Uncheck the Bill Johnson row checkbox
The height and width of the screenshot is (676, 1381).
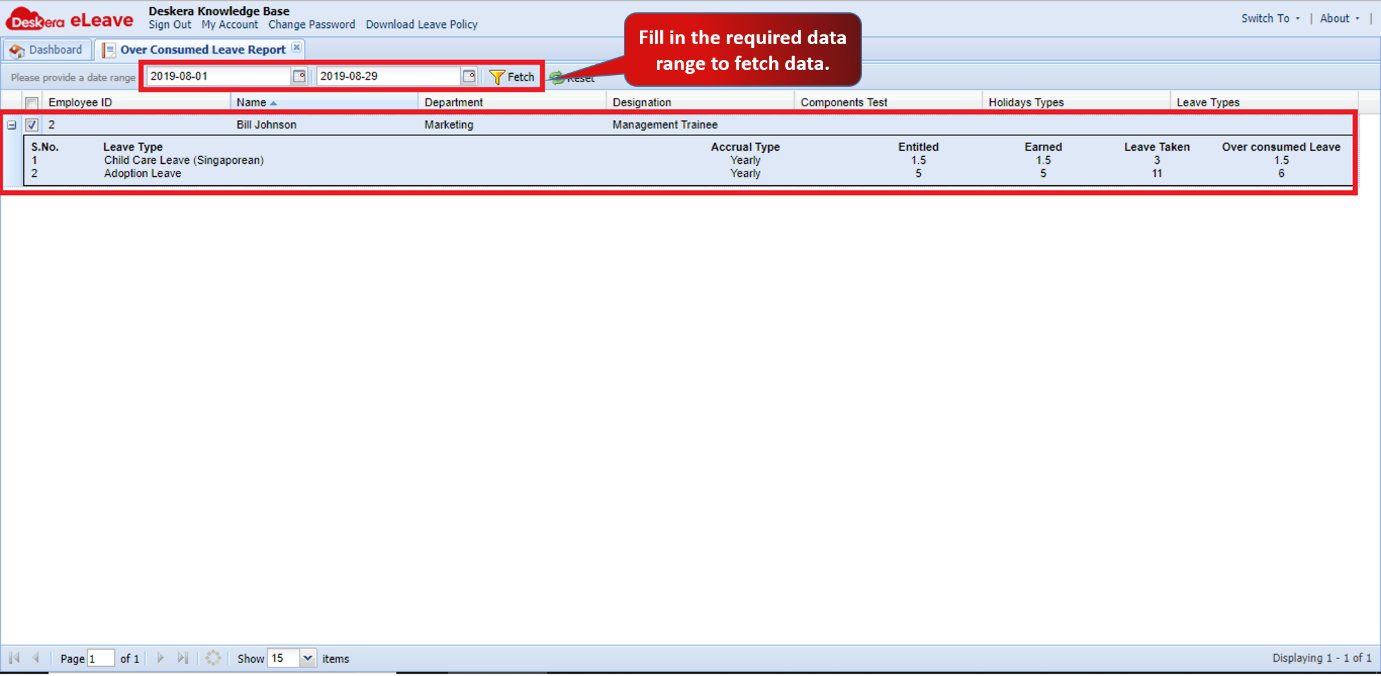(32, 125)
